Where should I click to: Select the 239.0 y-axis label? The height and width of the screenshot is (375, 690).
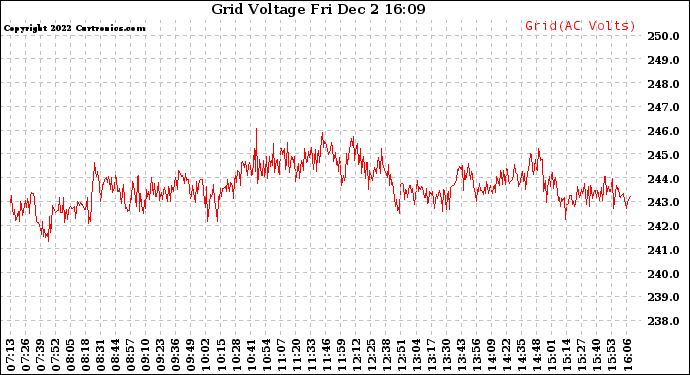pos(663,297)
